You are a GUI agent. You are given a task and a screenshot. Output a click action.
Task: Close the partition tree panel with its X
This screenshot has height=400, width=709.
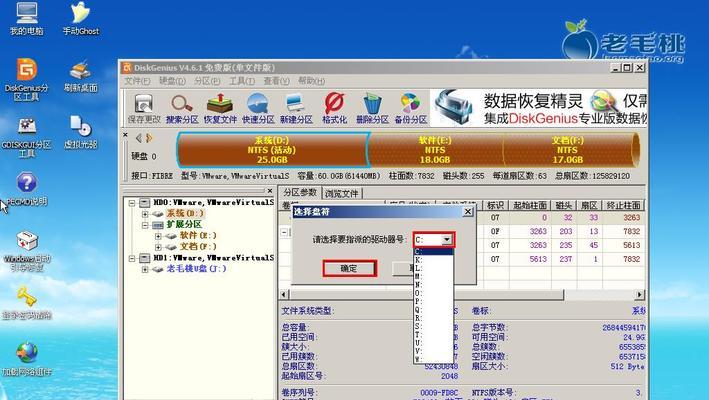pos(270,191)
